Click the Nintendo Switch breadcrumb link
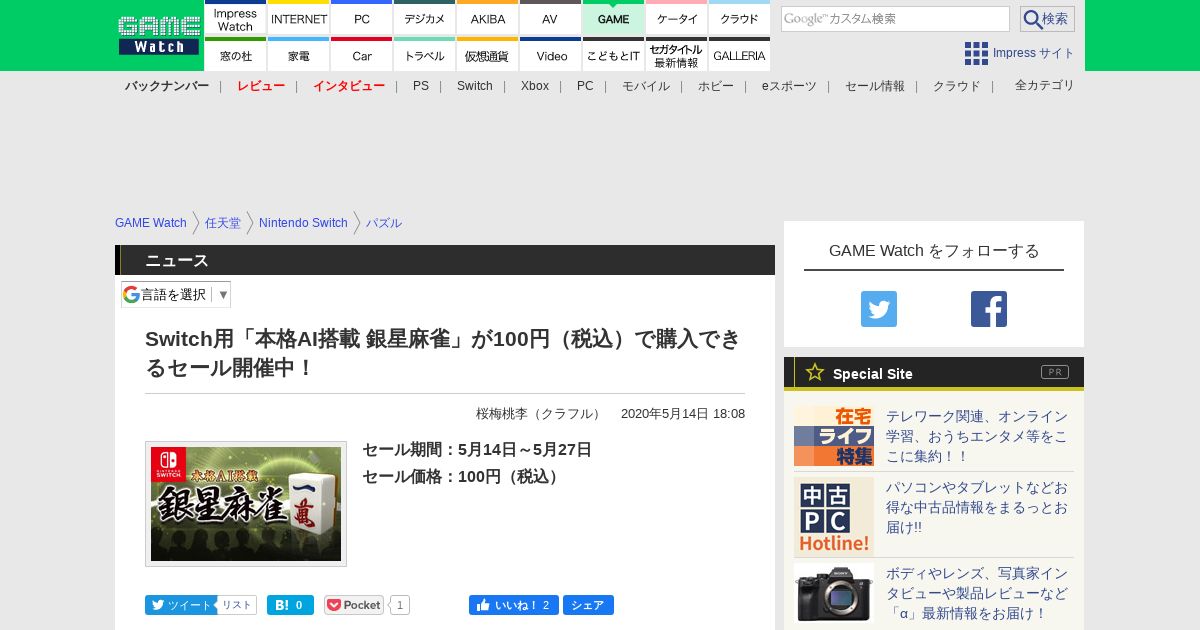The image size is (1200, 630). [x=303, y=223]
